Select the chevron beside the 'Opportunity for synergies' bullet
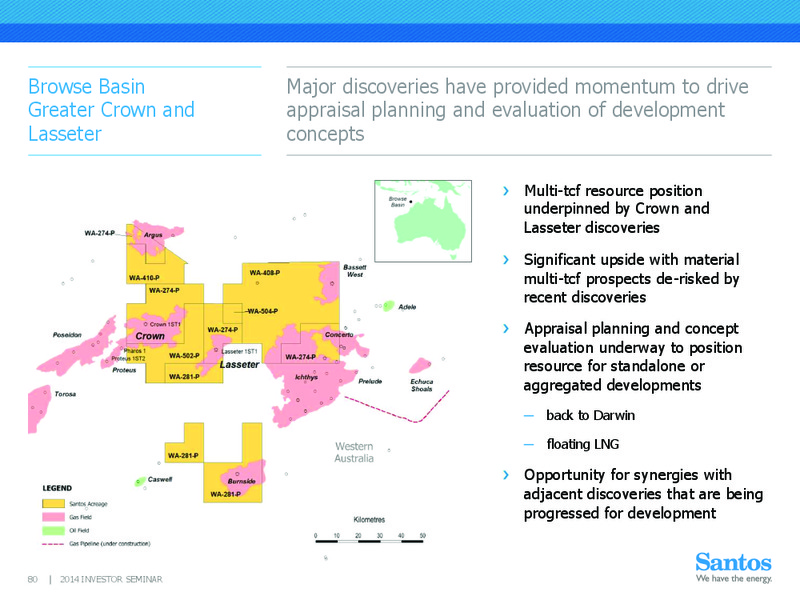 point(506,475)
